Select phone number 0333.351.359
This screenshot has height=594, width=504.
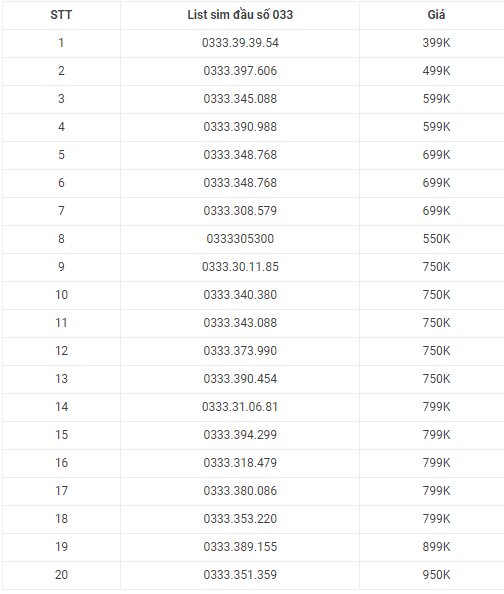pos(240,575)
